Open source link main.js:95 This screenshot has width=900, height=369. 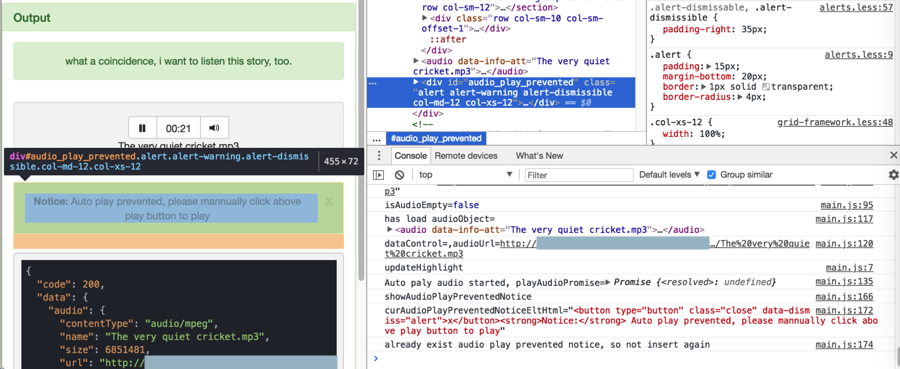click(x=847, y=205)
